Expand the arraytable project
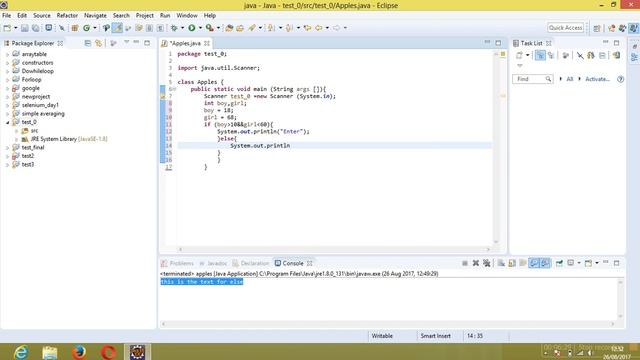The image size is (640, 360). click(7, 54)
